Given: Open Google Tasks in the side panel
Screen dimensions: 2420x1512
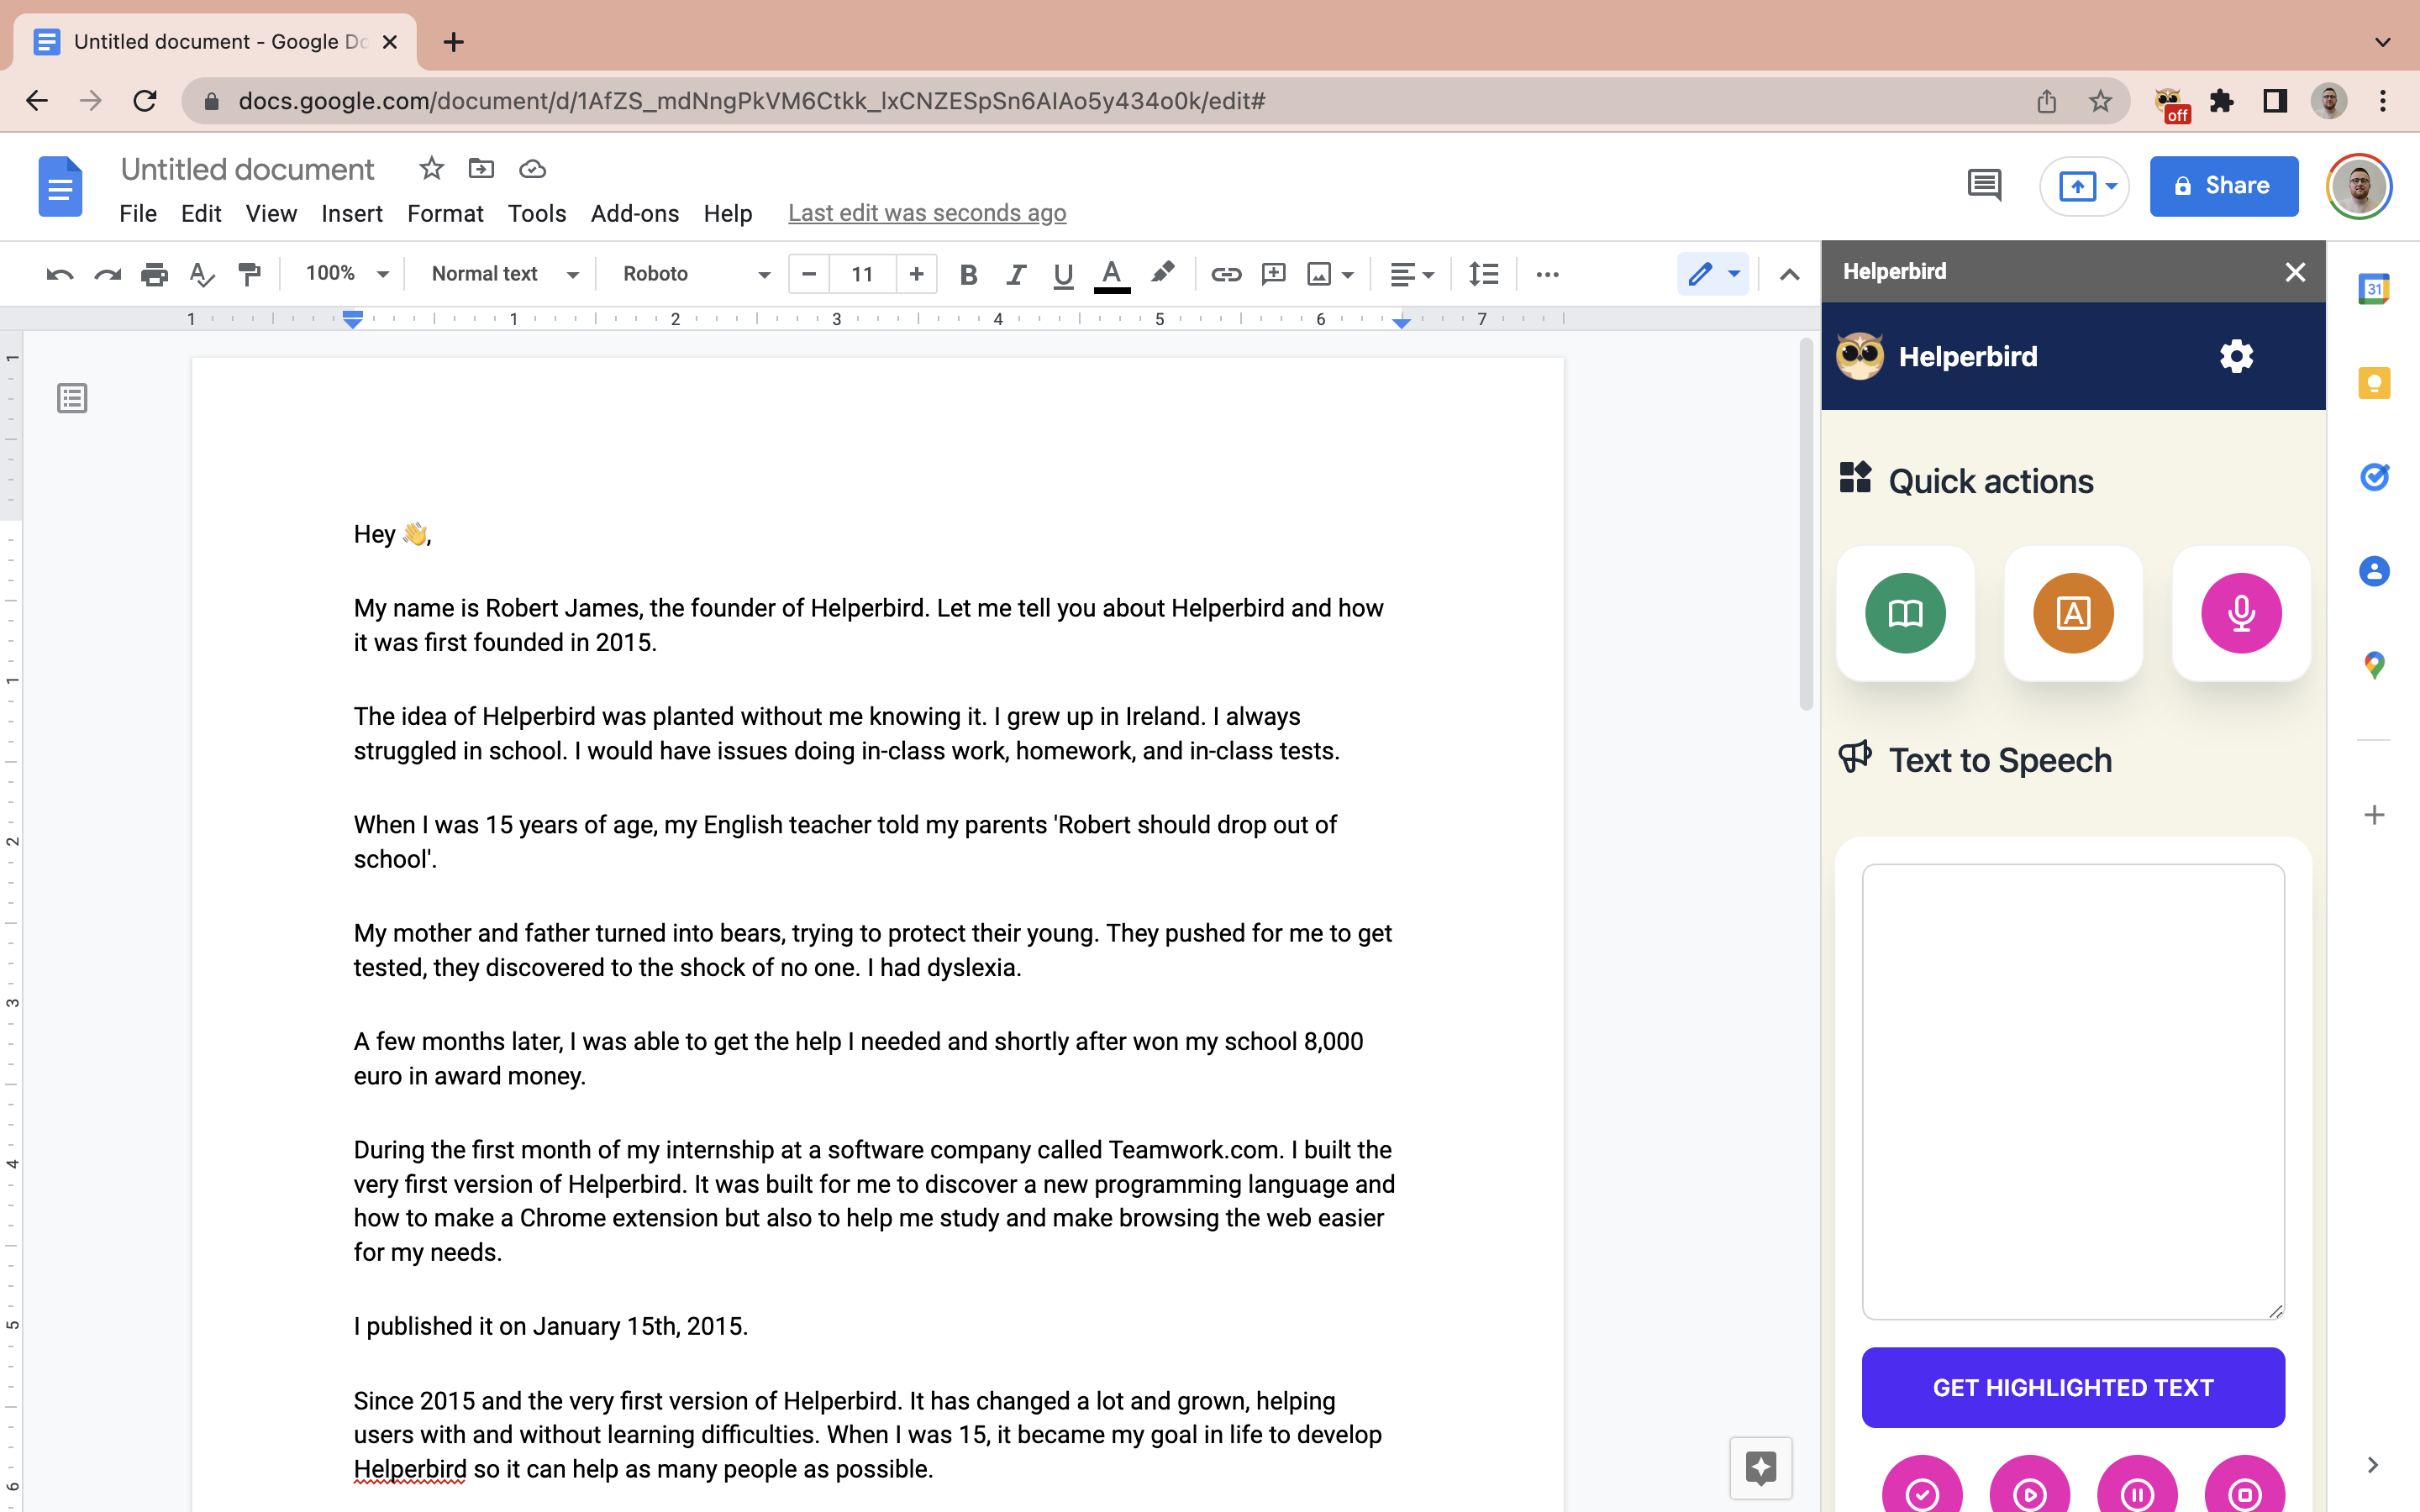Looking at the screenshot, I should point(2374,477).
